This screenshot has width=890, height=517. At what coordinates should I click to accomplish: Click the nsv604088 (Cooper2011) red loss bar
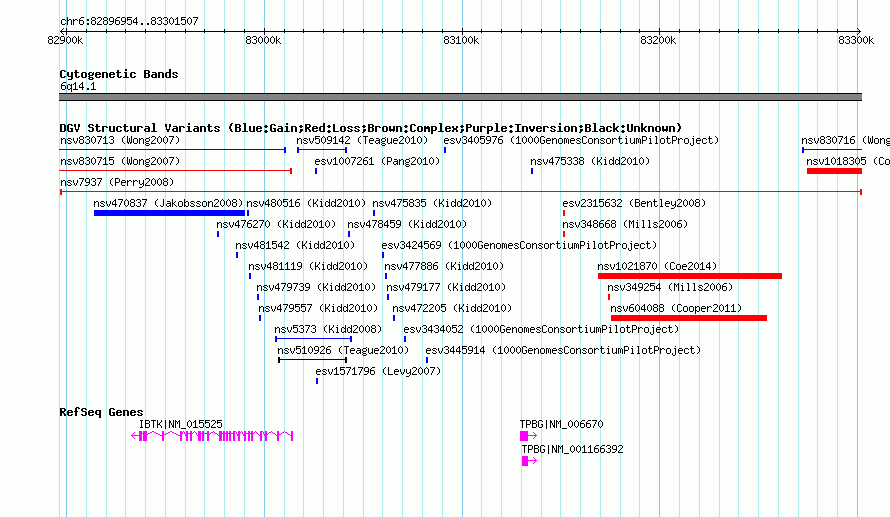tap(689, 318)
